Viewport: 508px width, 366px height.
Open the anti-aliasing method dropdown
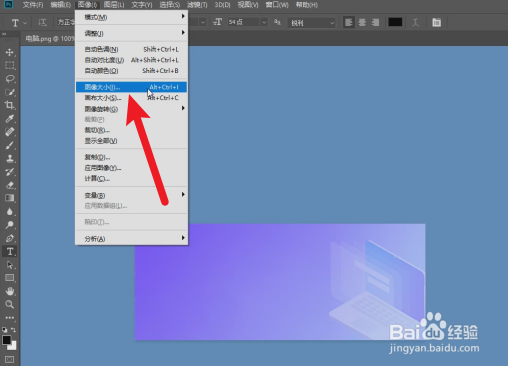pos(312,23)
